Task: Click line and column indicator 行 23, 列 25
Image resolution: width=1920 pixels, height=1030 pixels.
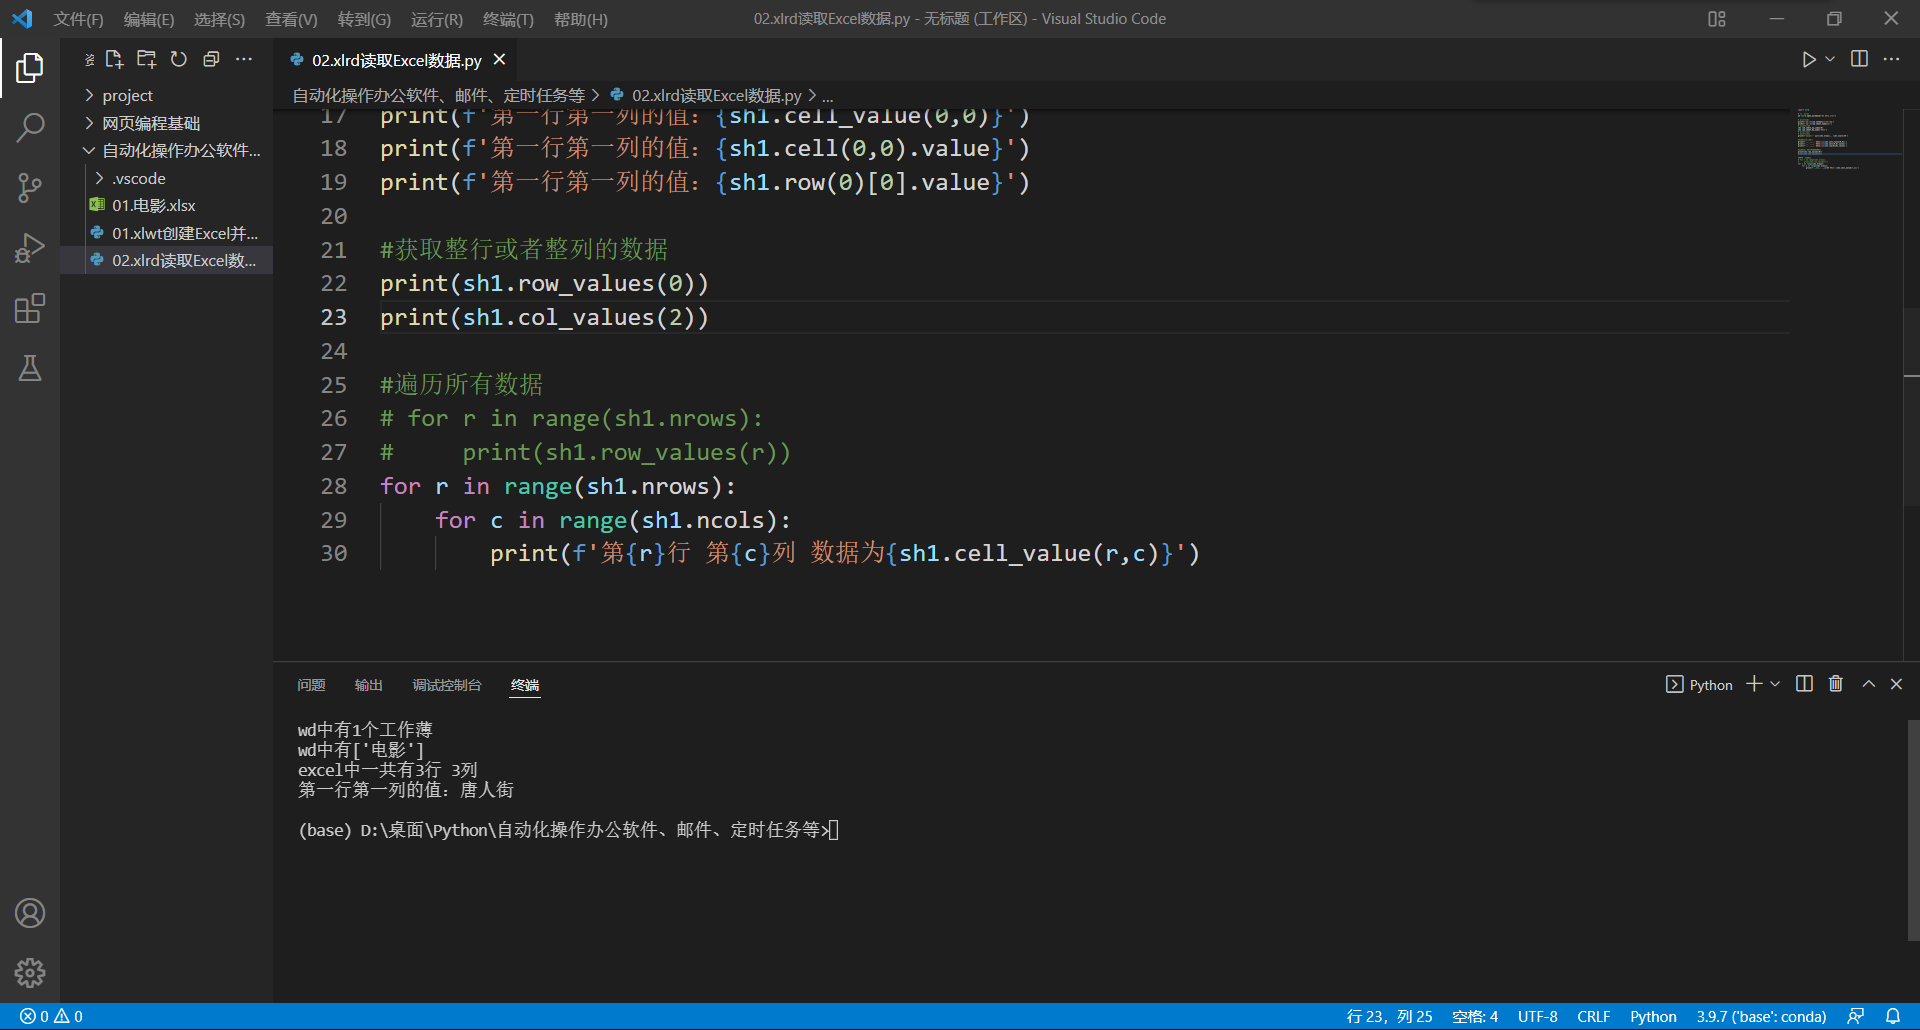Action: point(1389,1016)
